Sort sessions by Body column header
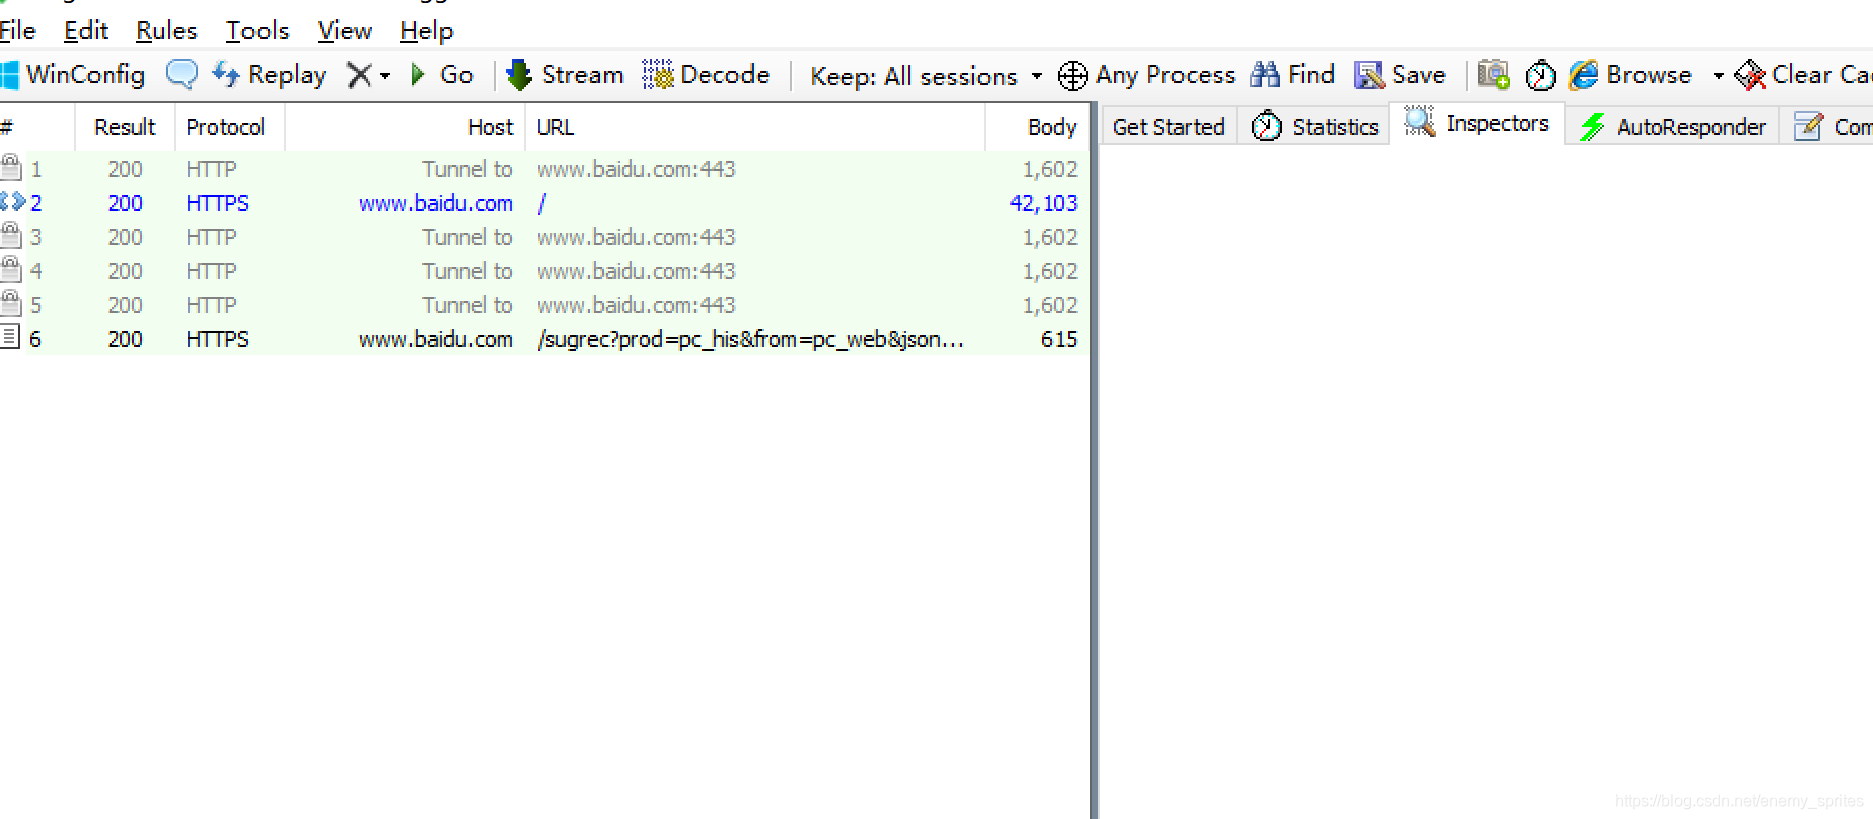Viewport: 1873px width, 819px height. (1037, 127)
